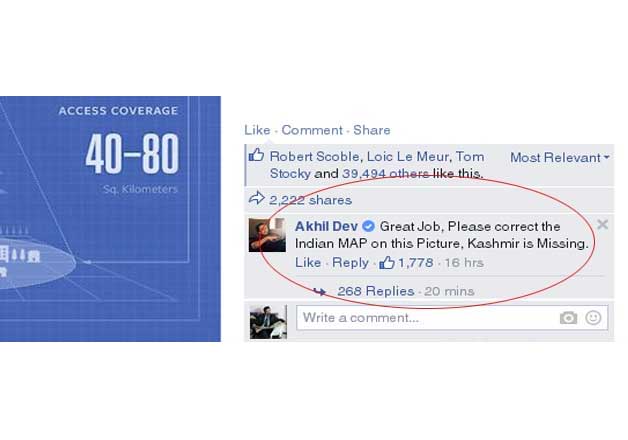Click the verified badge next to Akhil Dev
The height and width of the screenshot is (440, 628).
[368, 227]
